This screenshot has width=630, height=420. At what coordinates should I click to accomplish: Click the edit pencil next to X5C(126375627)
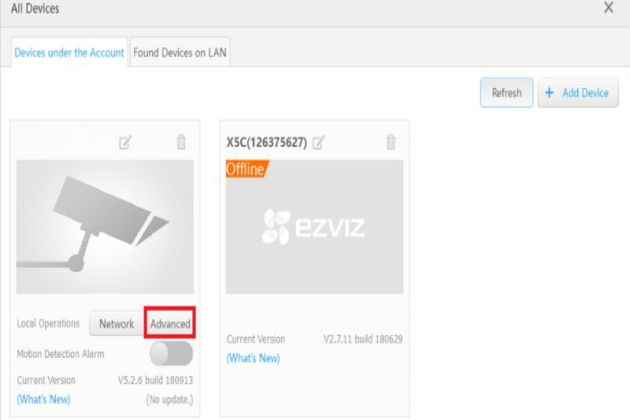(x=318, y=142)
